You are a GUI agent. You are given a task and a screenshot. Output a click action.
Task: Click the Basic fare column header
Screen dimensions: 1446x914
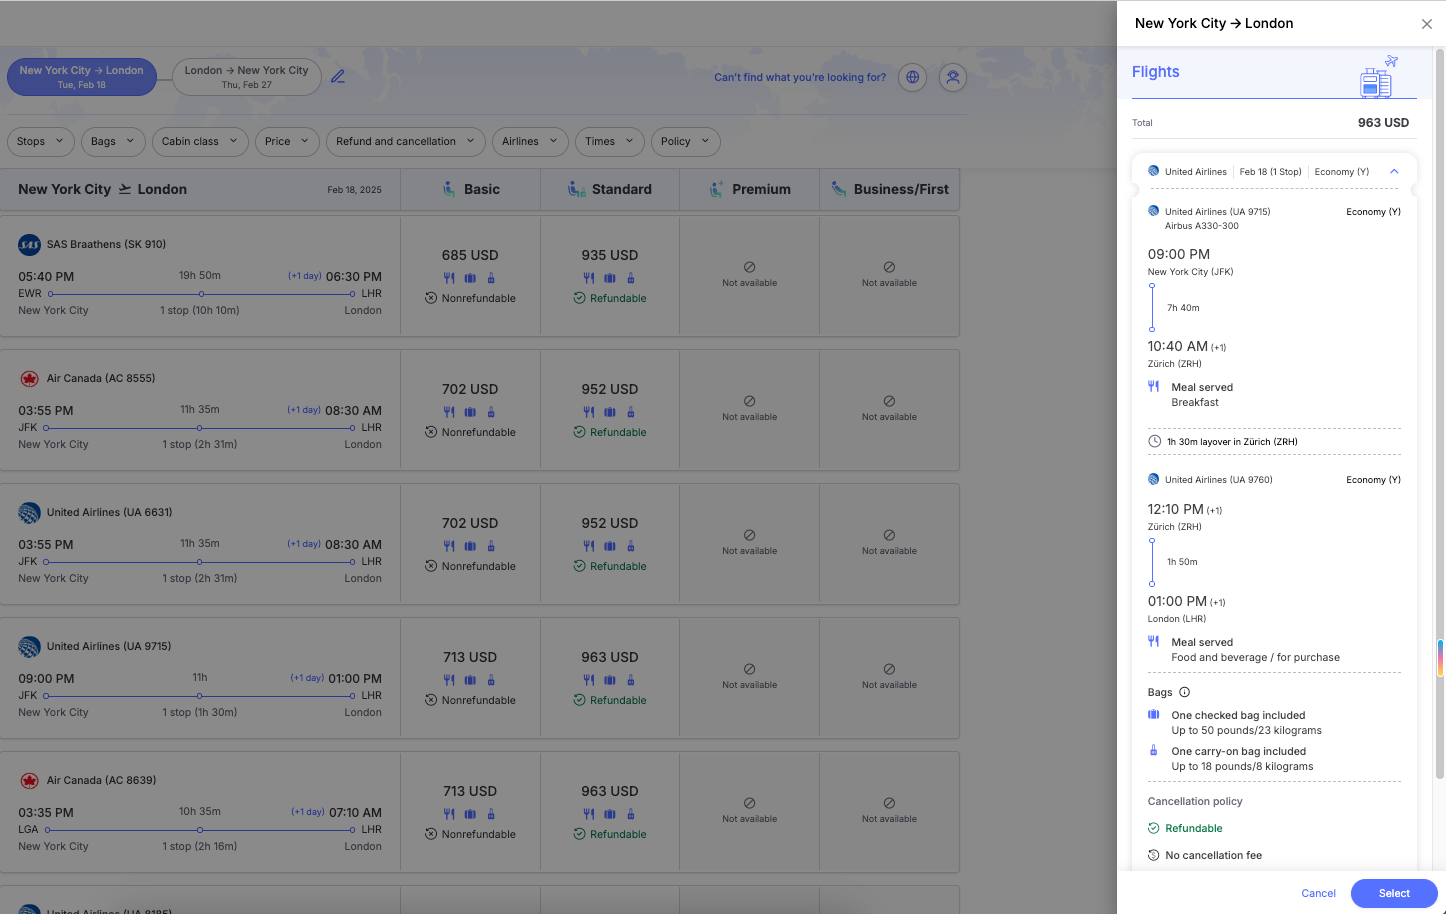[470, 189]
